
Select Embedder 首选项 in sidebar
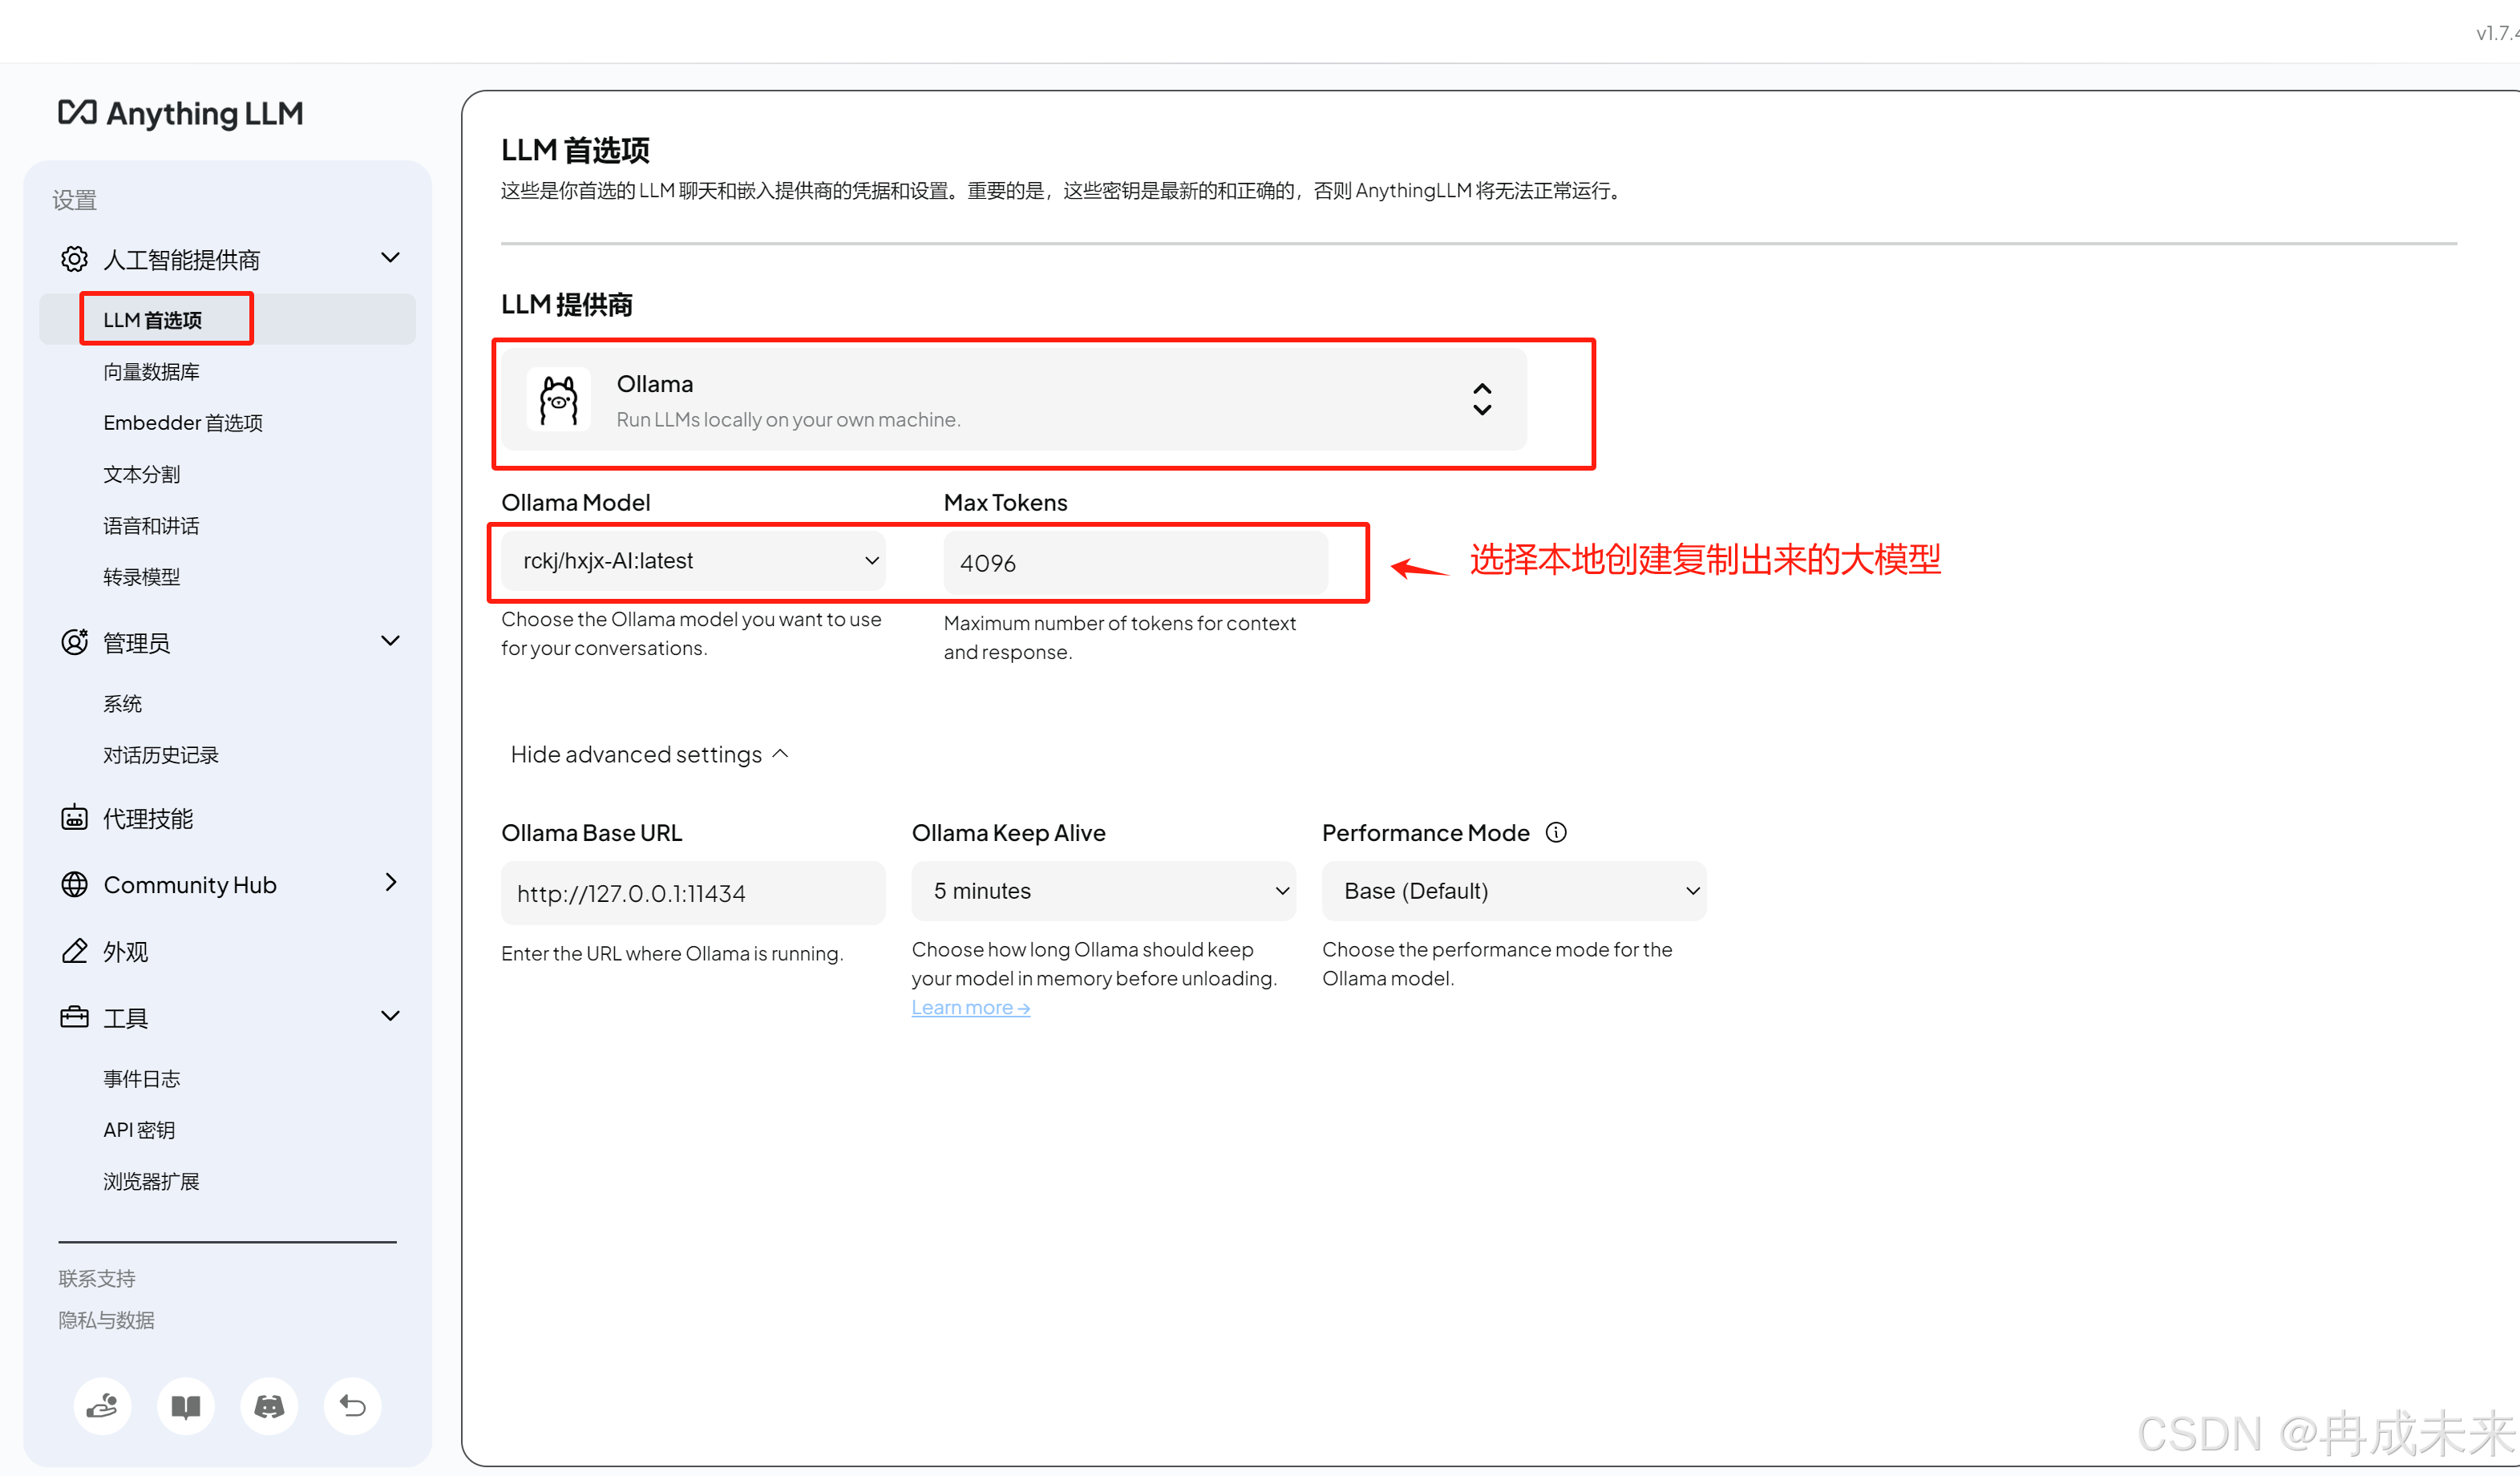[183, 423]
